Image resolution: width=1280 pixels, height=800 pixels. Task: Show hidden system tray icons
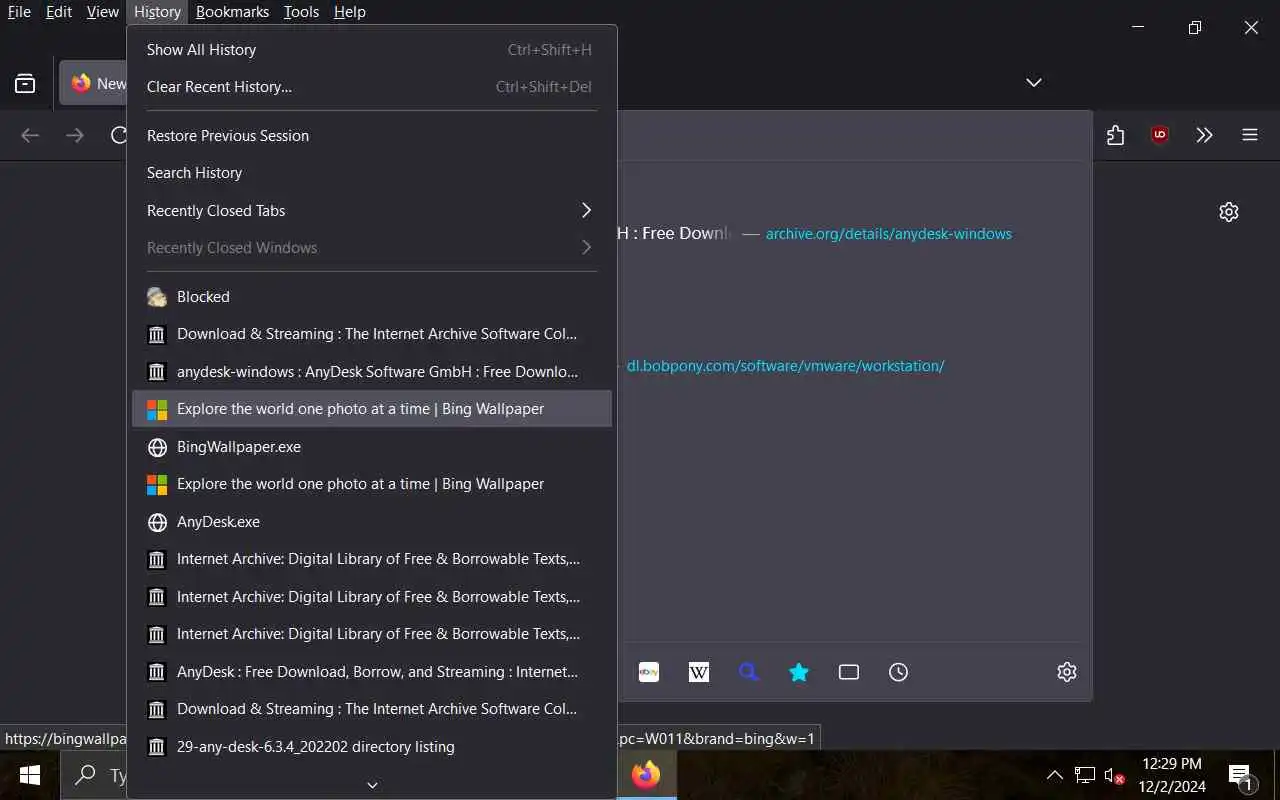point(1054,775)
